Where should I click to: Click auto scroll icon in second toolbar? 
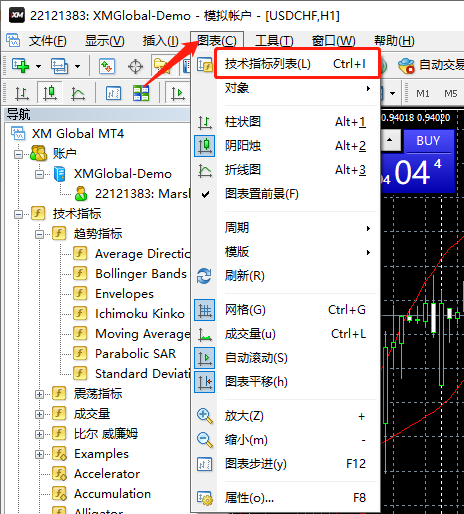[x=178, y=93]
